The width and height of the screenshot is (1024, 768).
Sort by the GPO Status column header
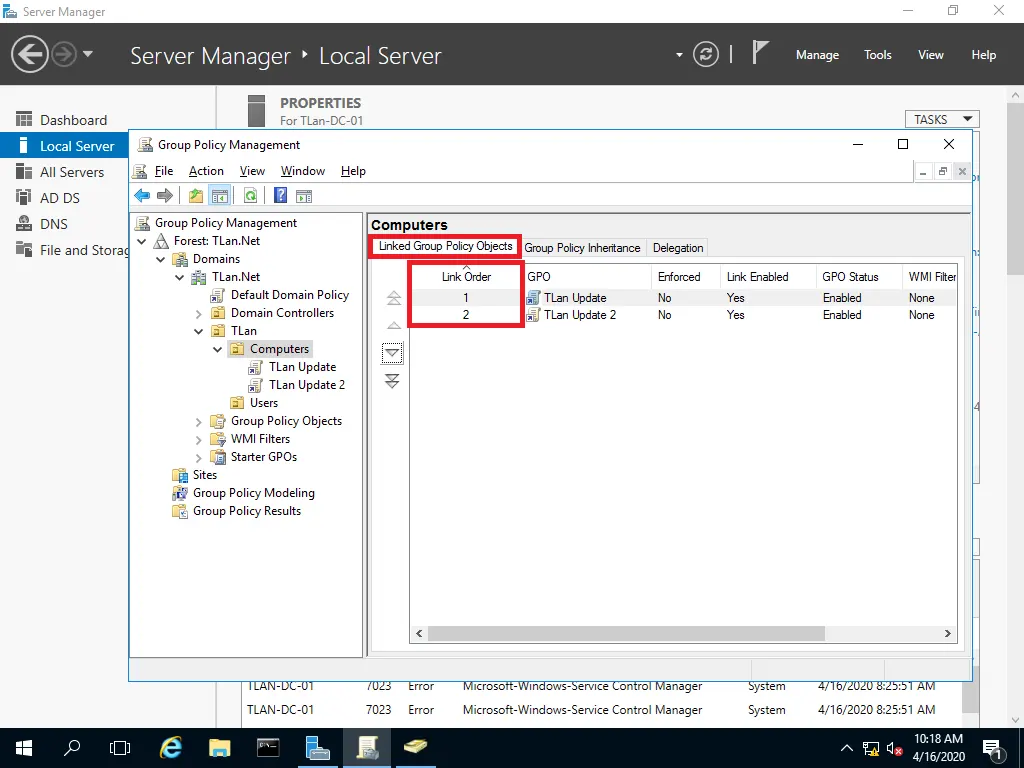(x=859, y=277)
